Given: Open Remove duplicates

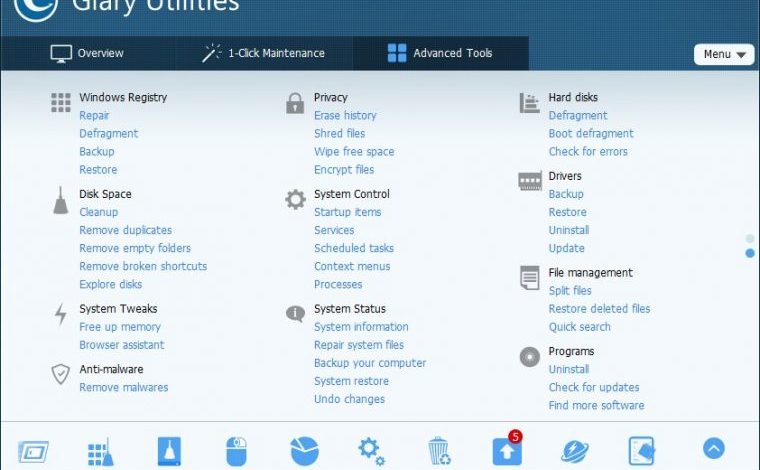Looking at the screenshot, I should pyautogui.click(x=126, y=230).
